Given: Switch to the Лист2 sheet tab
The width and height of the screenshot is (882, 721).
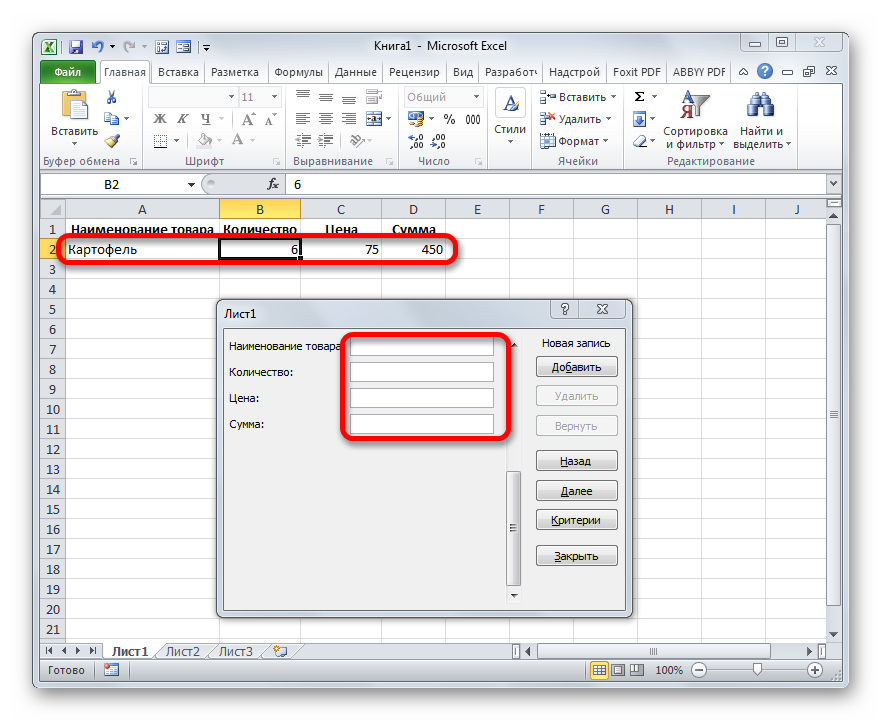Looking at the screenshot, I should coord(183,651).
